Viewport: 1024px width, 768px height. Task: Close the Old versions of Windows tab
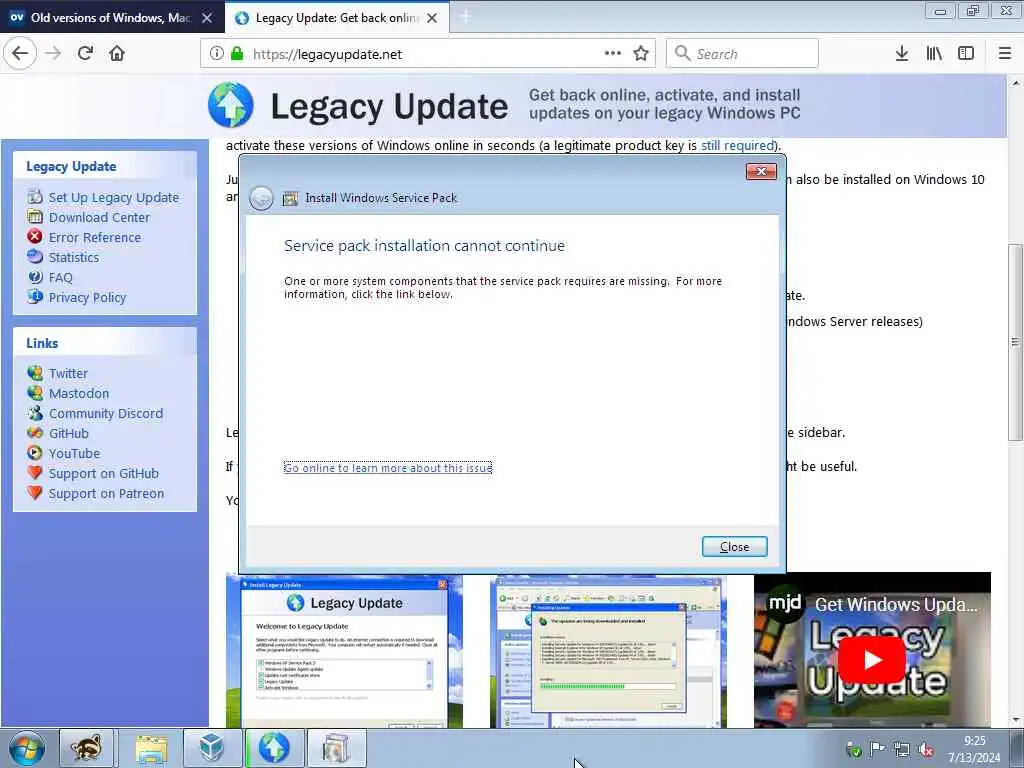pyautogui.click(x=207, y=18)
